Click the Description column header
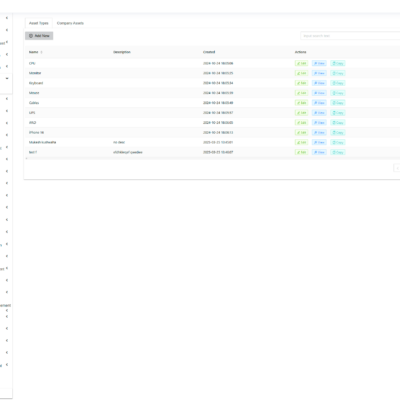Screen dimensions: 400x400 click(122, 52)
